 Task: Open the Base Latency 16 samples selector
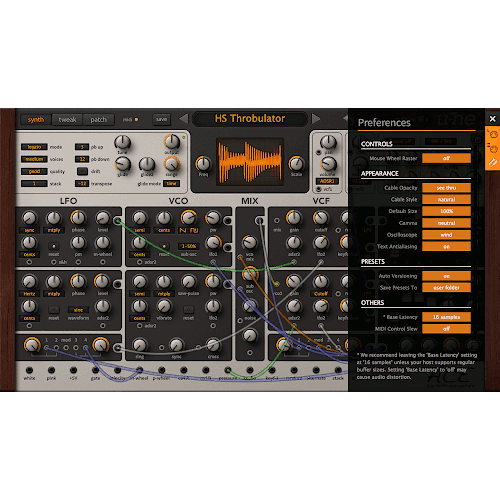click(446, 317)
